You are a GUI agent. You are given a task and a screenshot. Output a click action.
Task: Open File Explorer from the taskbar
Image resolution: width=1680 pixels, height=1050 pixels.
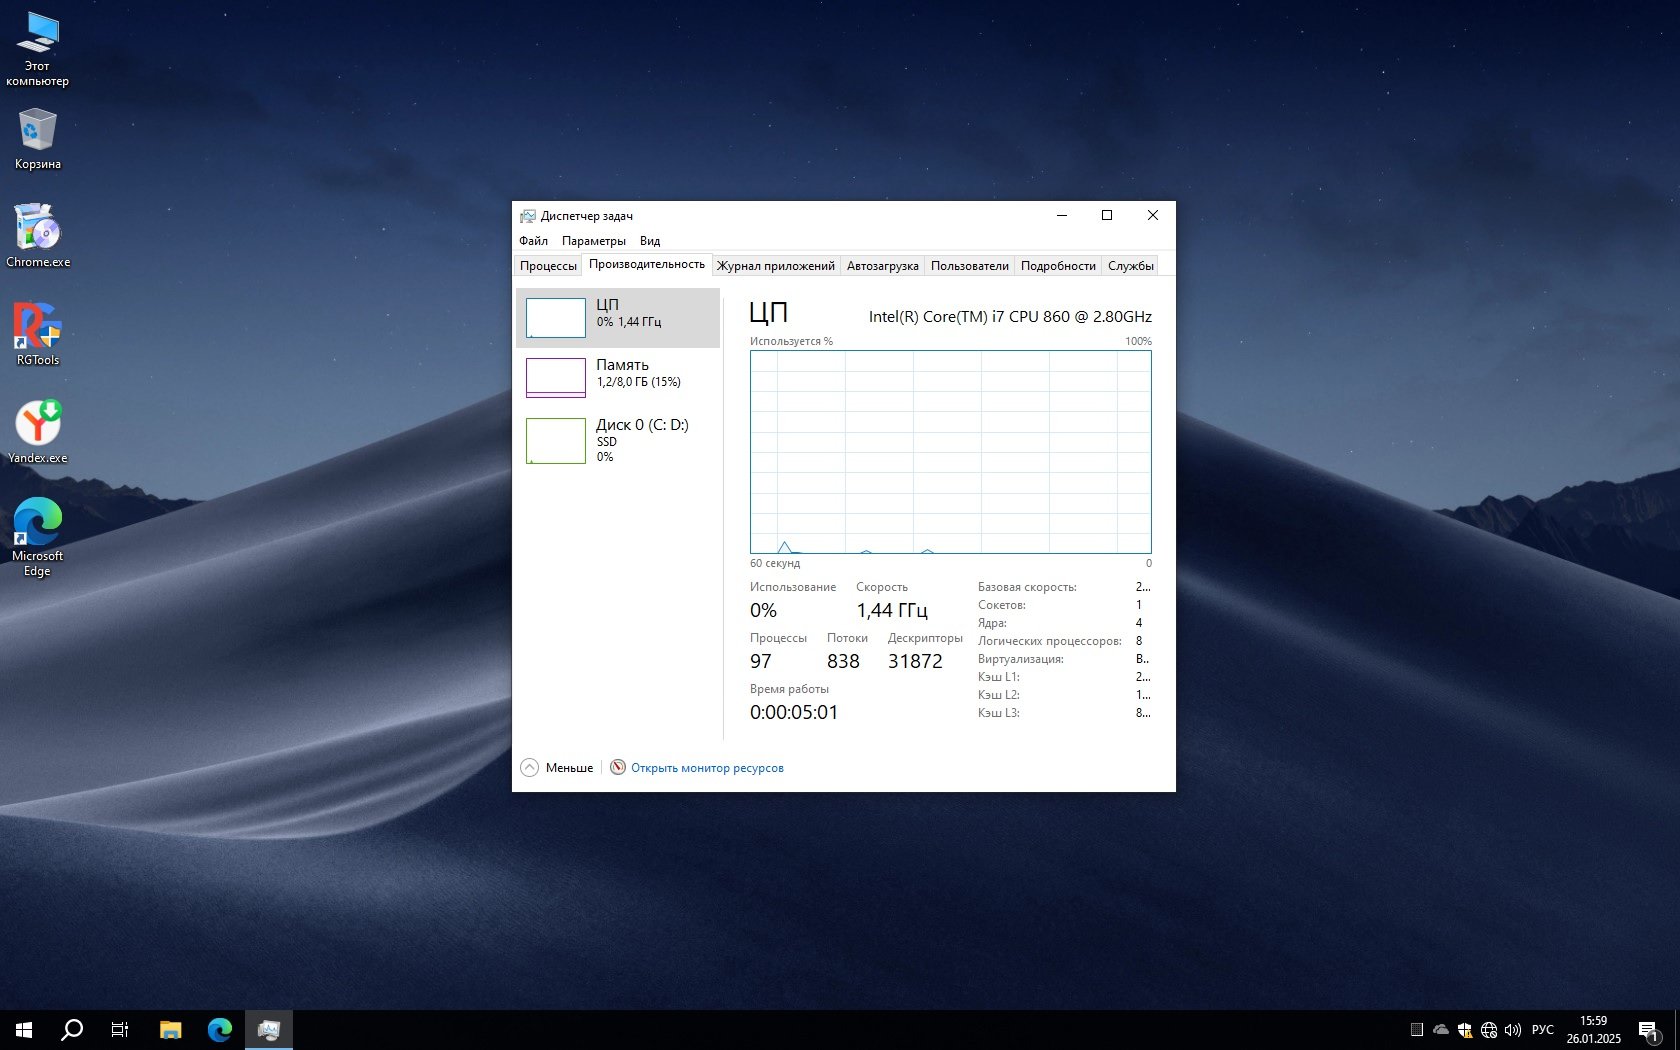171,1029
